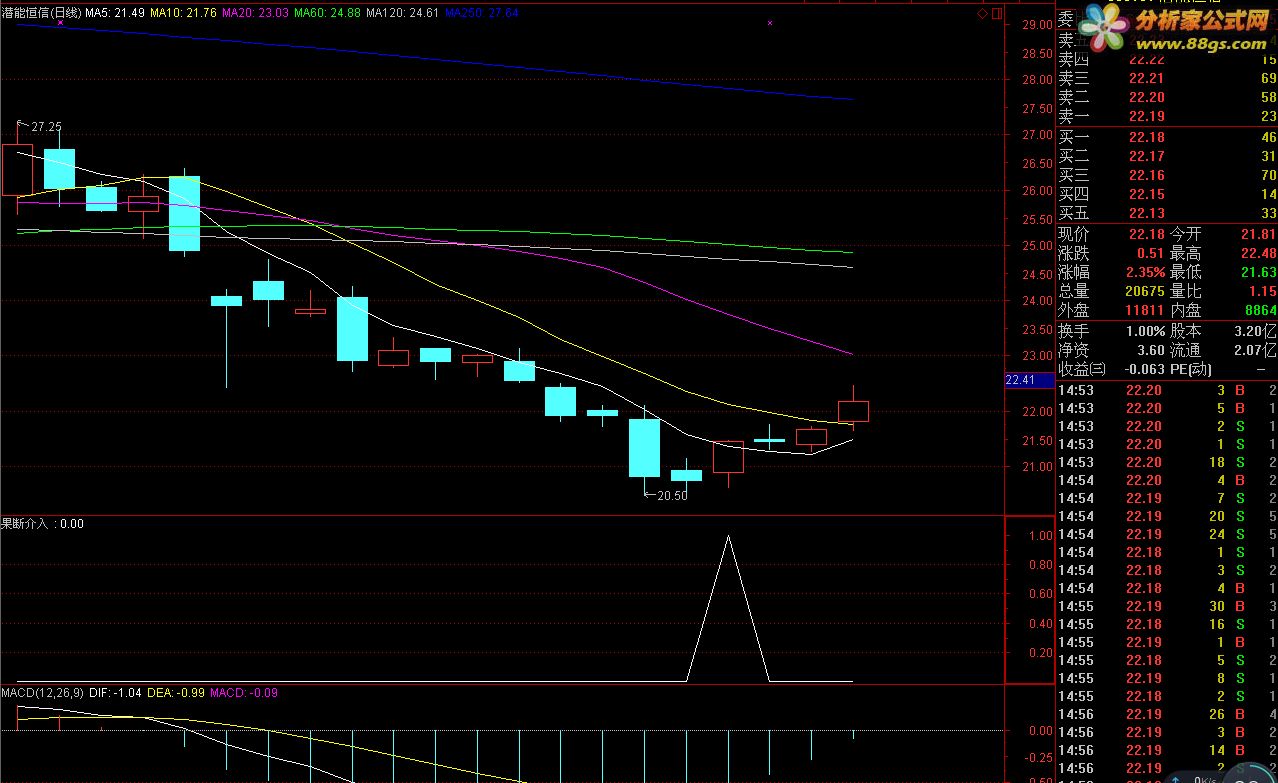1278x783 pixels.
Task: Click the 14:53 trade row with volume 18
Action: [1167, 462]
